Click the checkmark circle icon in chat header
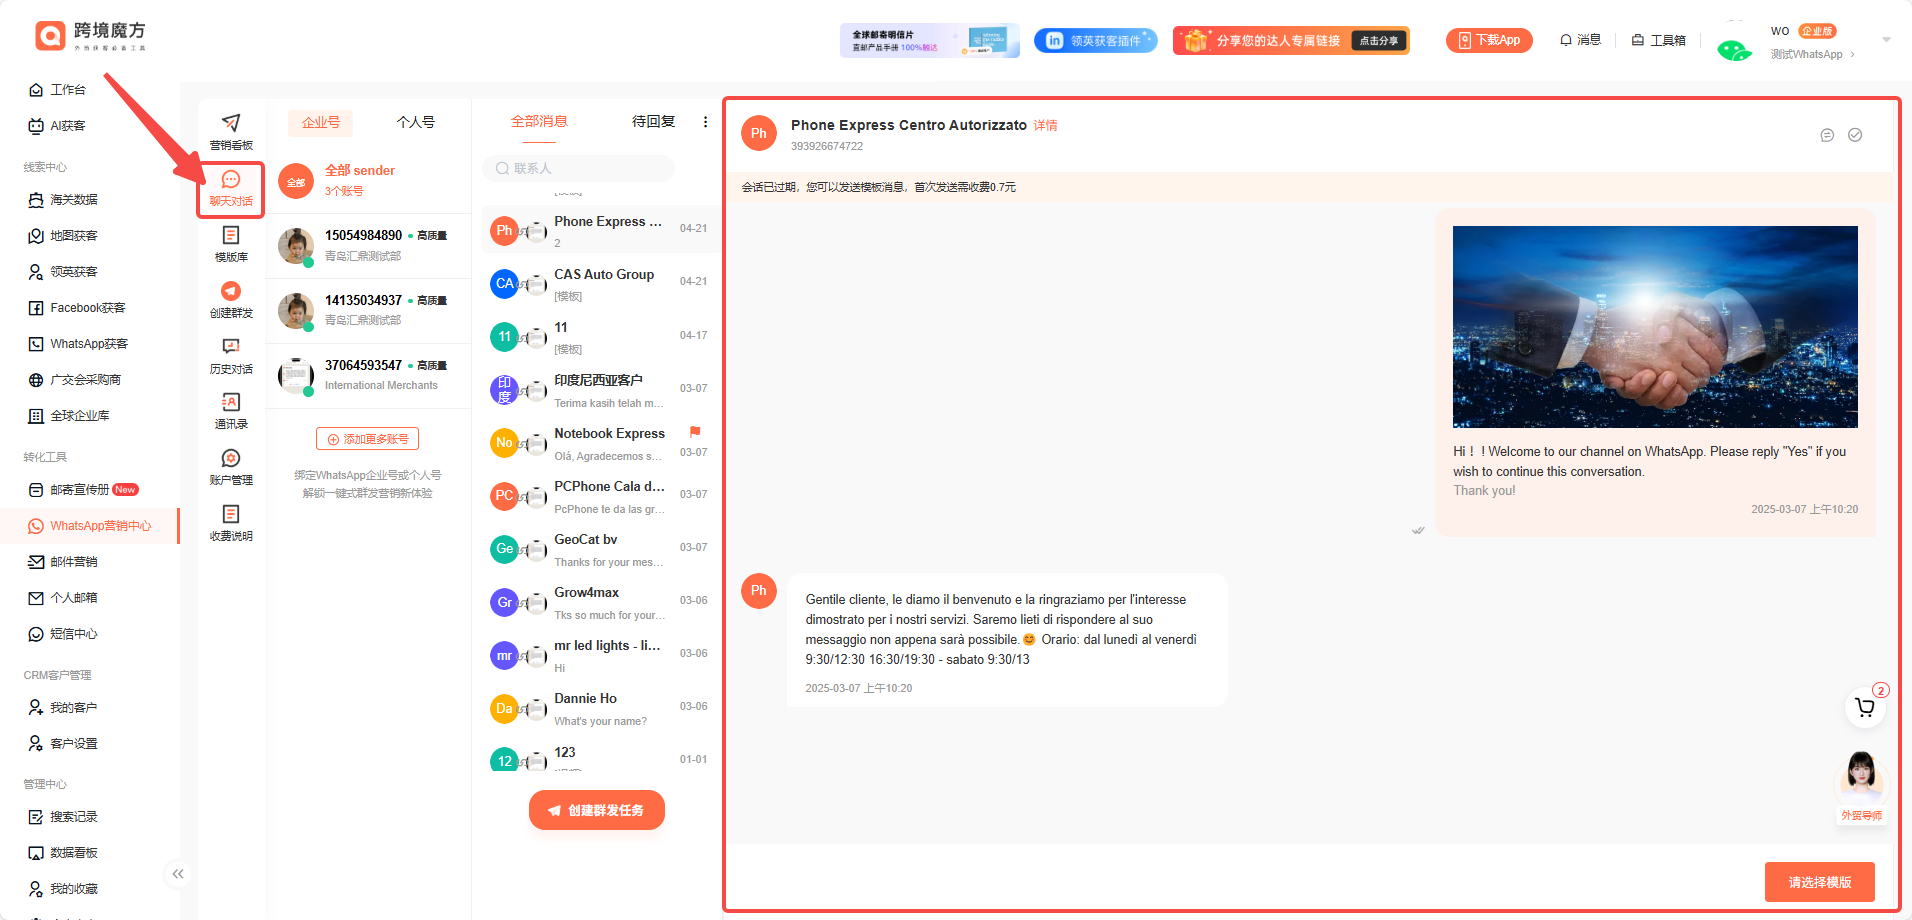The image size is (1912, 920). (x=1855, y=135)
